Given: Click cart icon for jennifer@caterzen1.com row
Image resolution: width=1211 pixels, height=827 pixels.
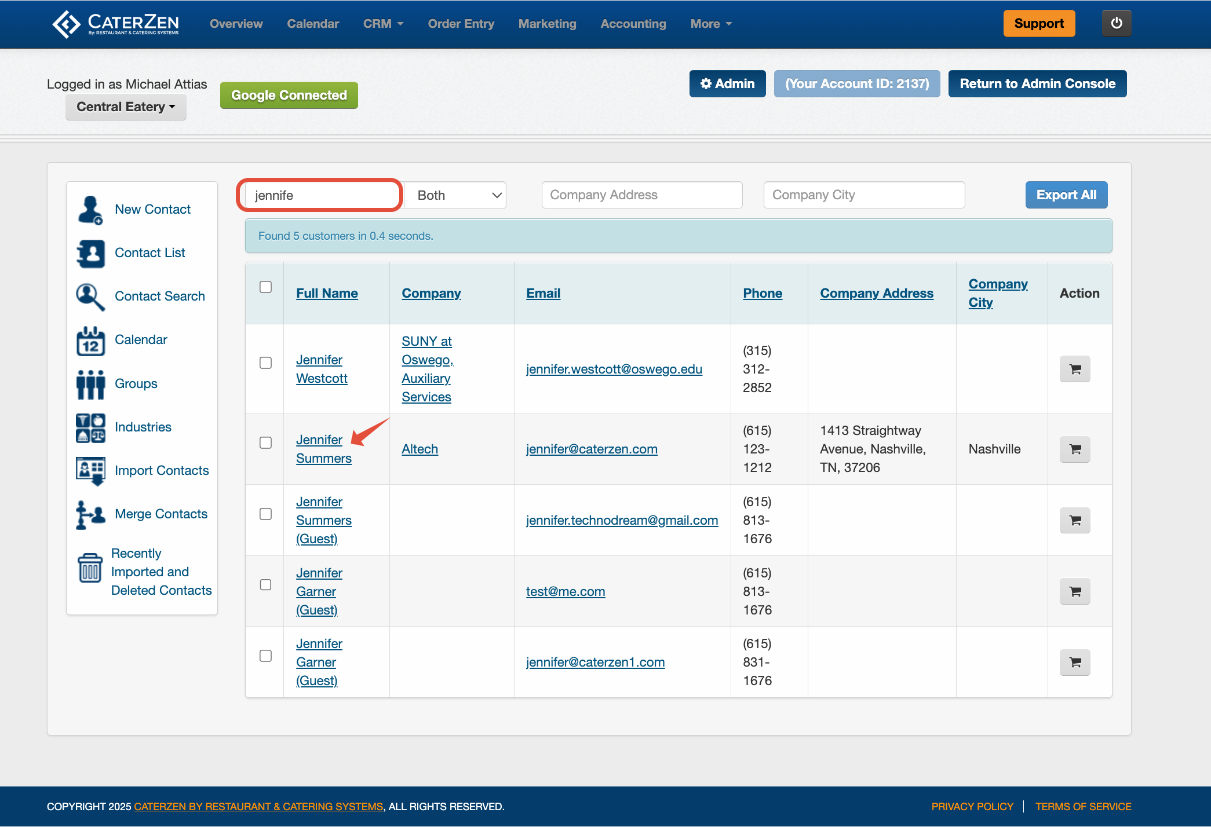Looking at the screenshot, I should pos(1075,662).
